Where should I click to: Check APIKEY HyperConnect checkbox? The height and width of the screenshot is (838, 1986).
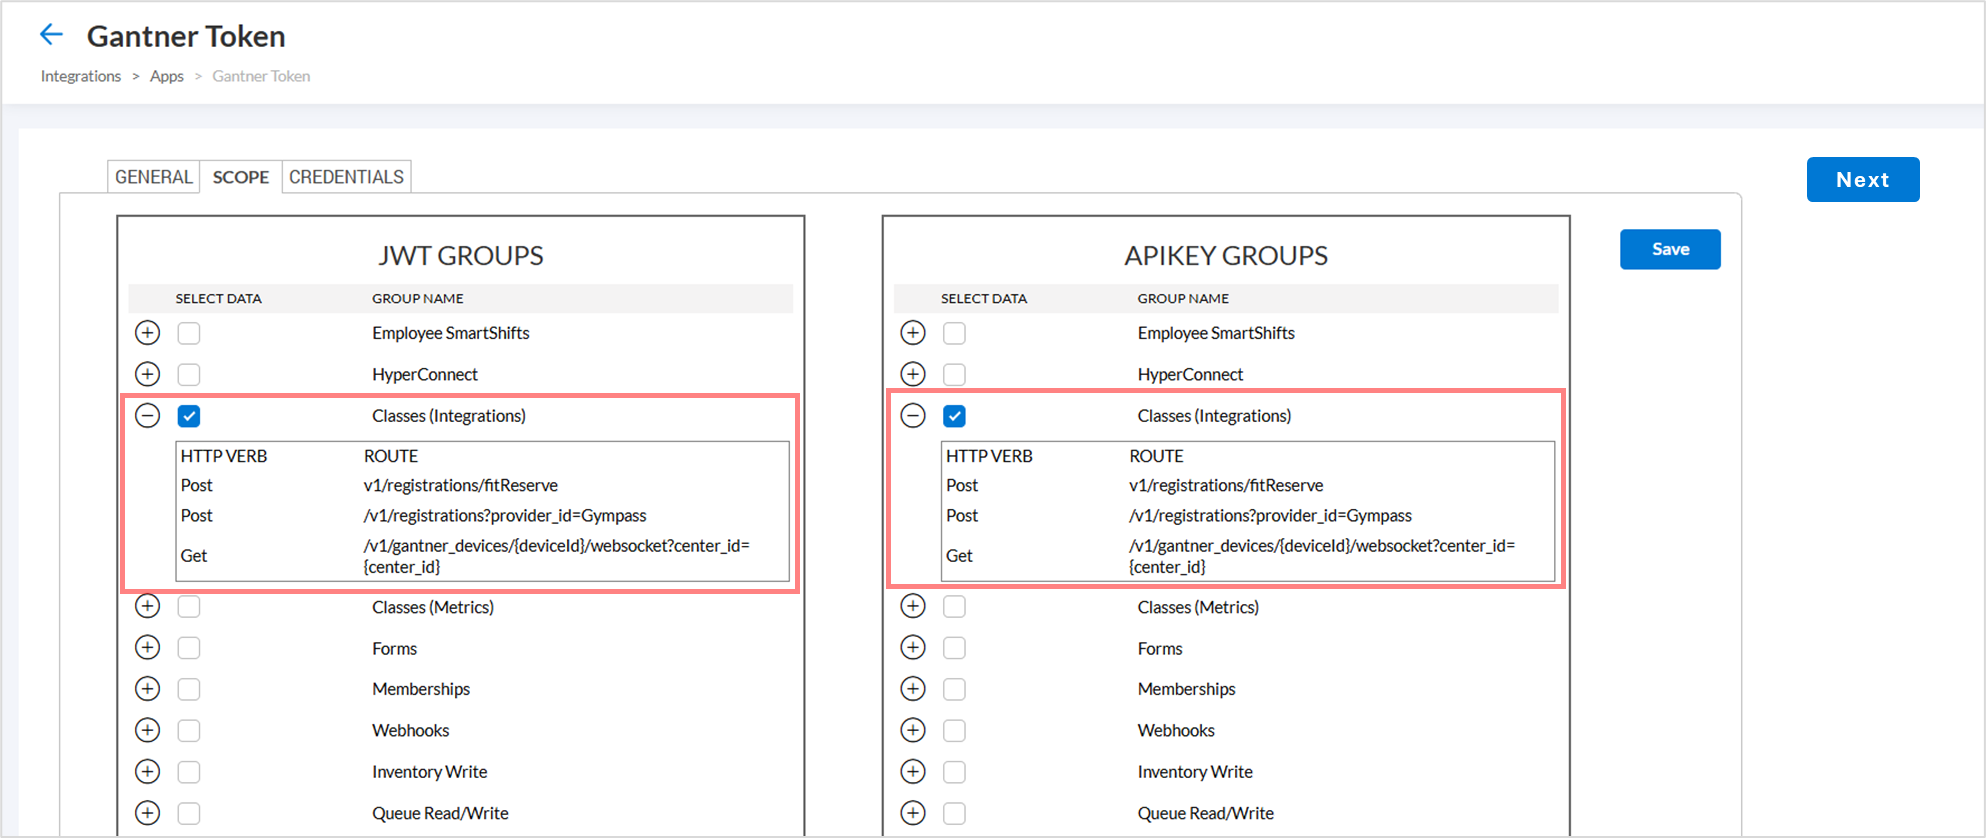(x=955, y=374)
